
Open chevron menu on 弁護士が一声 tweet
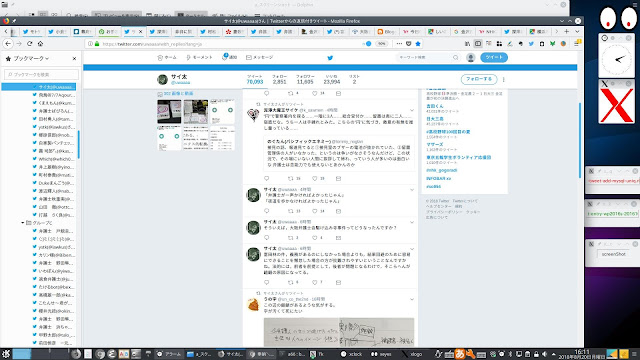tap(412, 190)
